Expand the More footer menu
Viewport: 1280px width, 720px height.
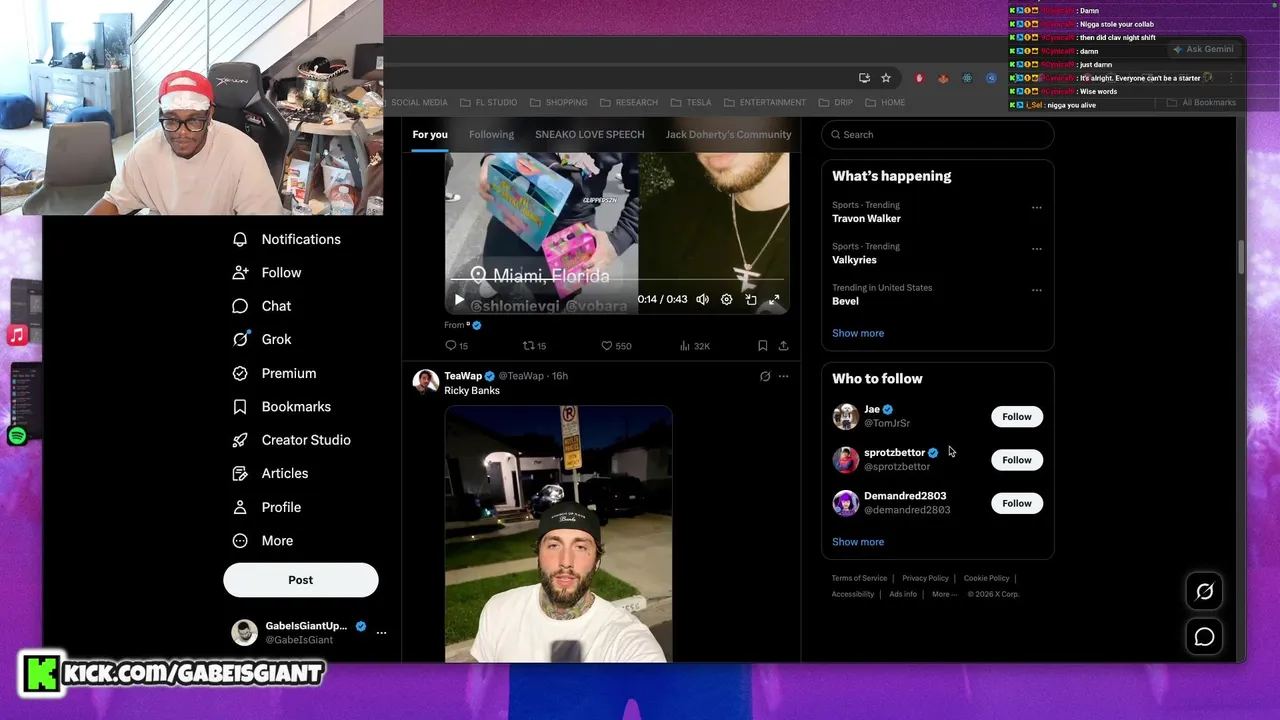coord(944,594)
